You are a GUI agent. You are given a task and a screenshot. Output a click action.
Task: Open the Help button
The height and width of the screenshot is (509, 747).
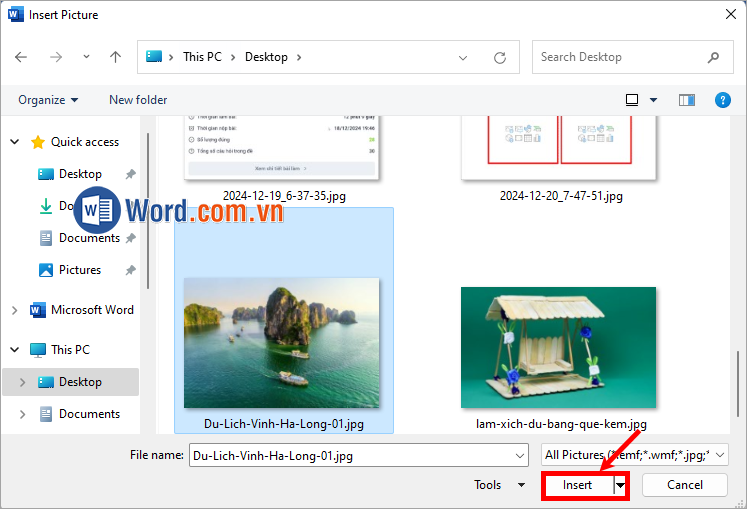(x=723, y=100)
